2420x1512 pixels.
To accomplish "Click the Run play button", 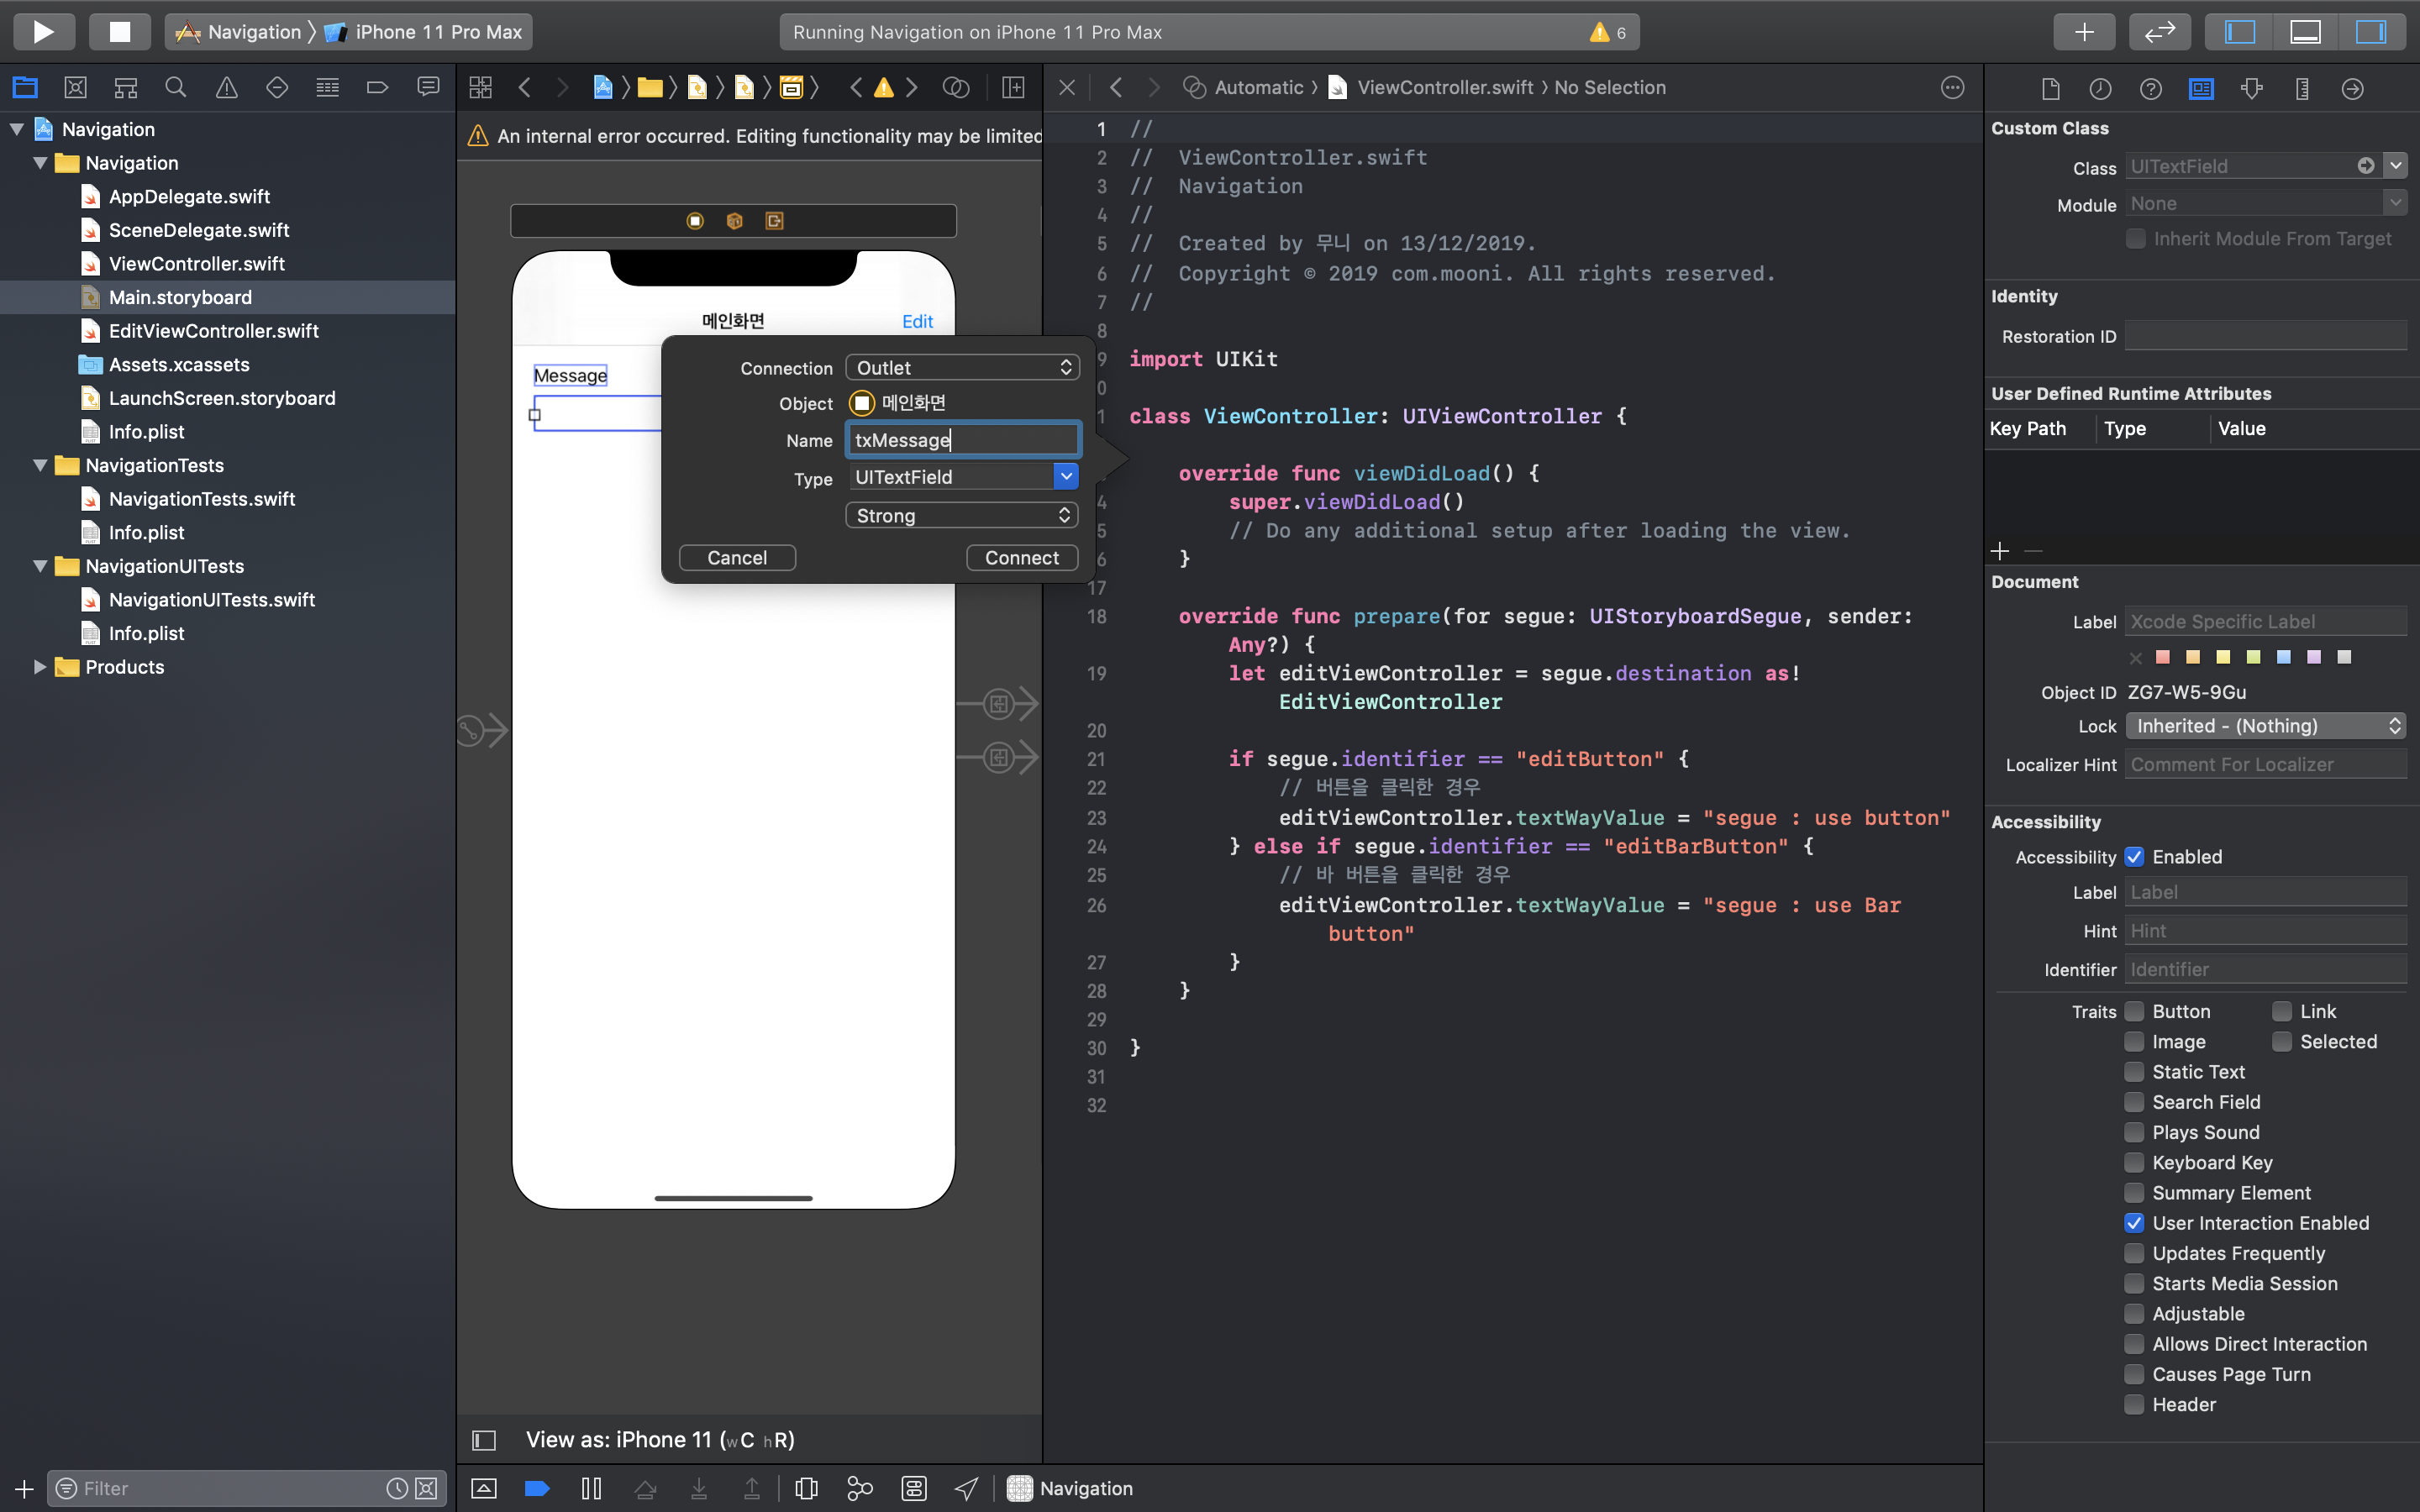I will pyautogui.click(x=43, y=31).
